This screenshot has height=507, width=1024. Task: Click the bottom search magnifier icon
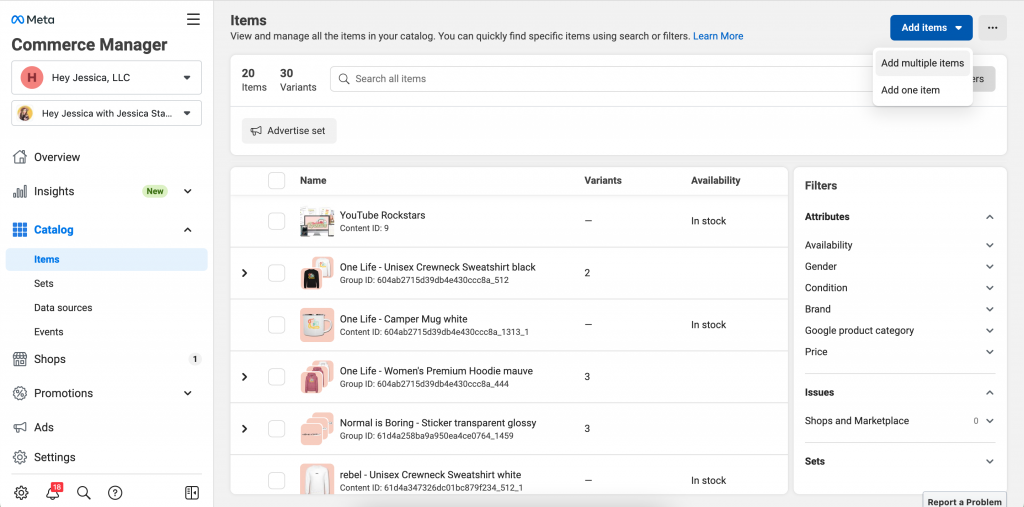[x=84, y=493]
